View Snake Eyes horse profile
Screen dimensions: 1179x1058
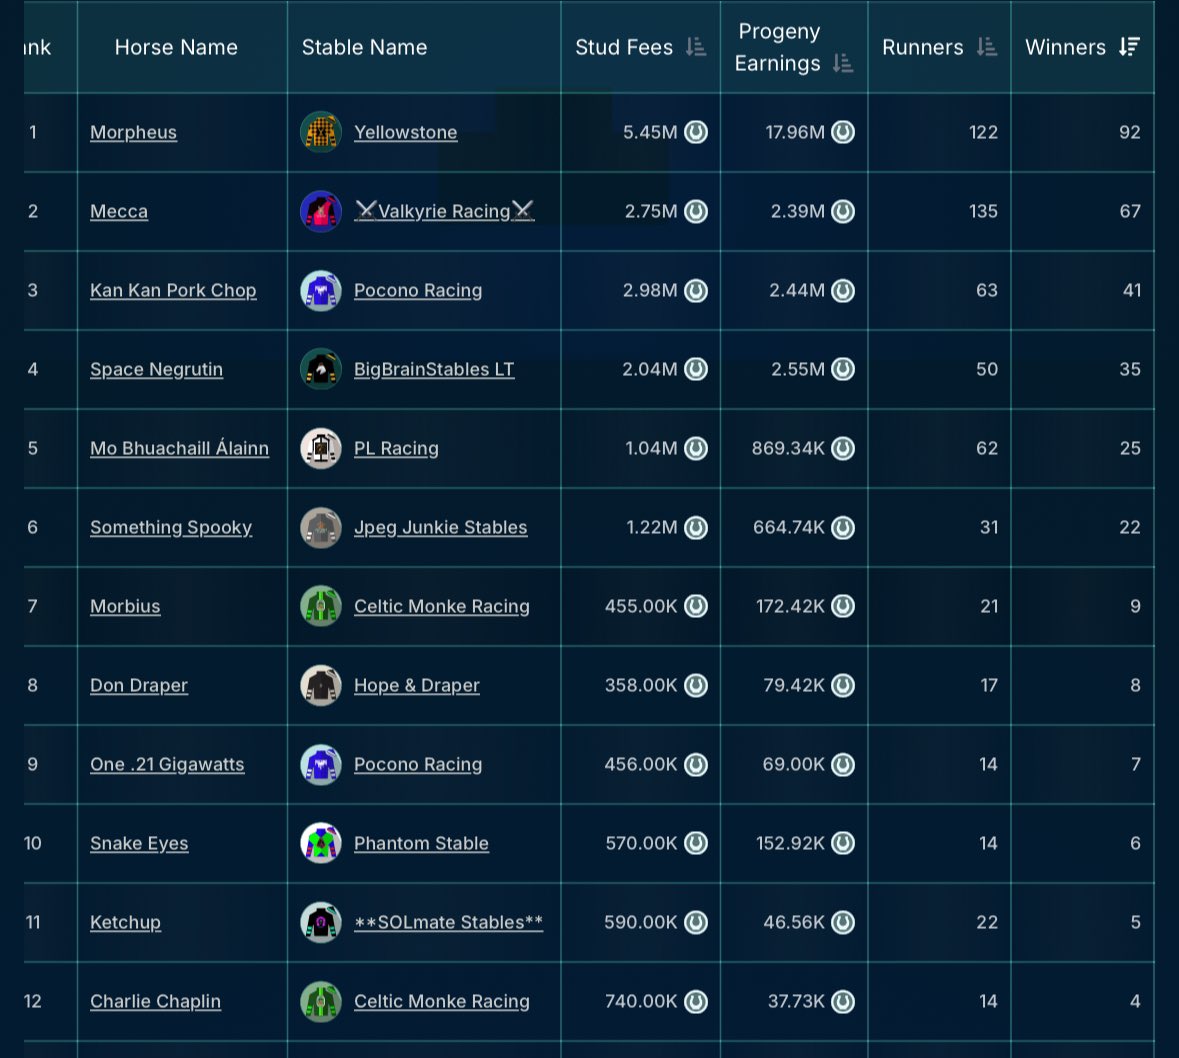[x=139, y=843]
